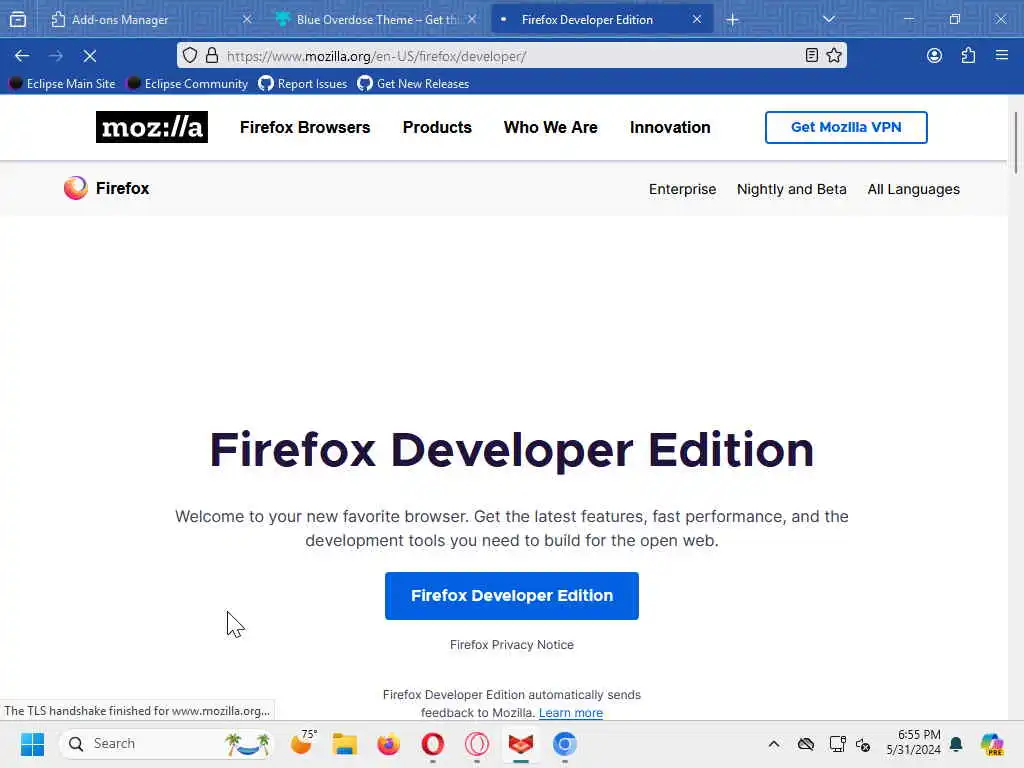Close the Firefox Developer Edition tab
Viewport: 1024px width, 768px height.
click(x=697, y=20)
